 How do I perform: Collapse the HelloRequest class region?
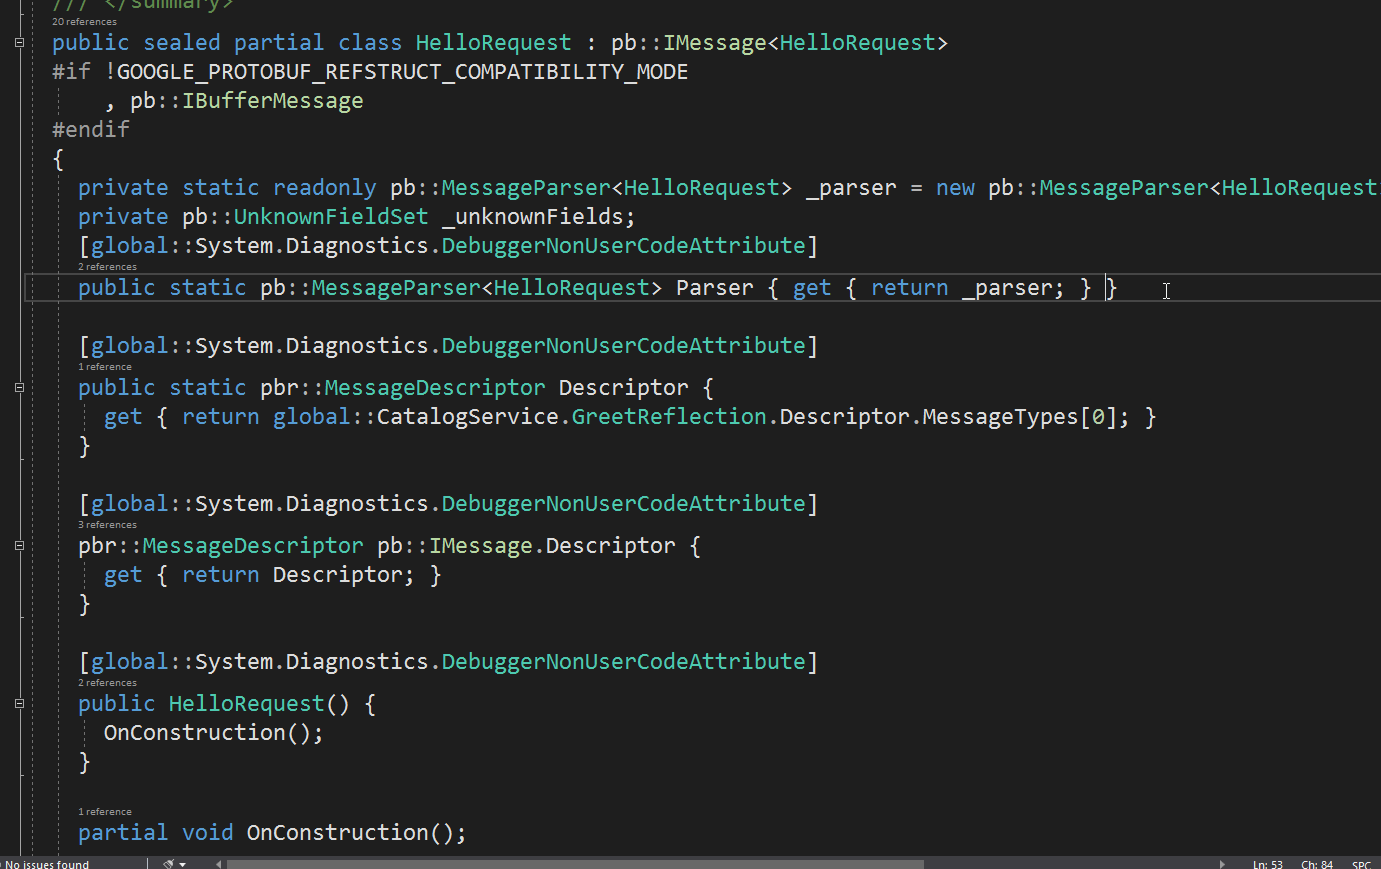[17, 43]
